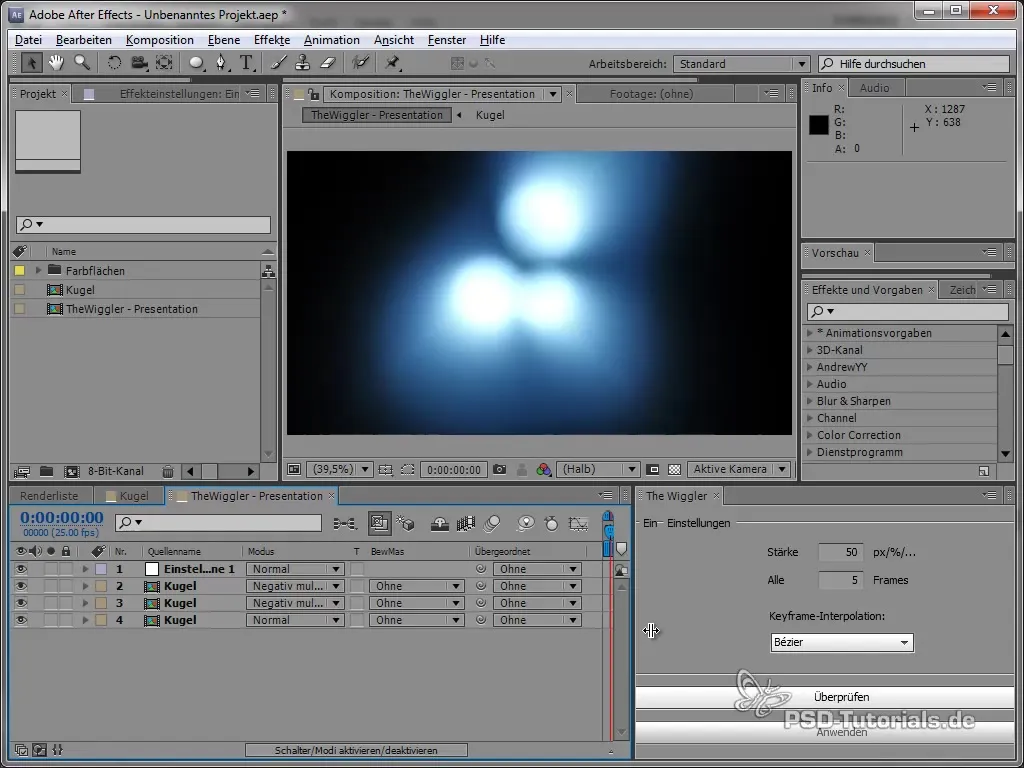Hide layer 4 Kugel eye toggle
Viewport: 1024px width, 768px height.
pyautogui.click(x=21, y=620)
